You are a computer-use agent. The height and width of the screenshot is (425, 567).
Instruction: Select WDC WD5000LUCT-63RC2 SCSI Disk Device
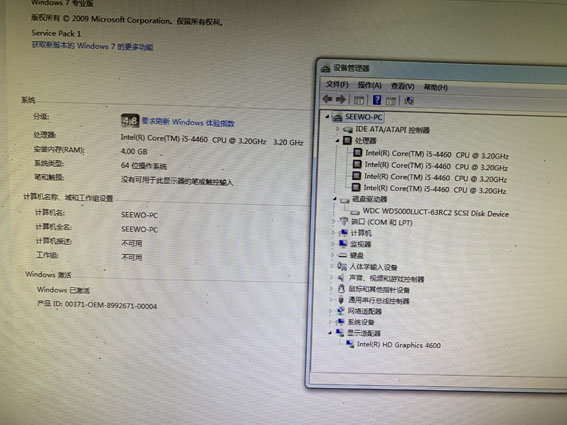point(435,212)
